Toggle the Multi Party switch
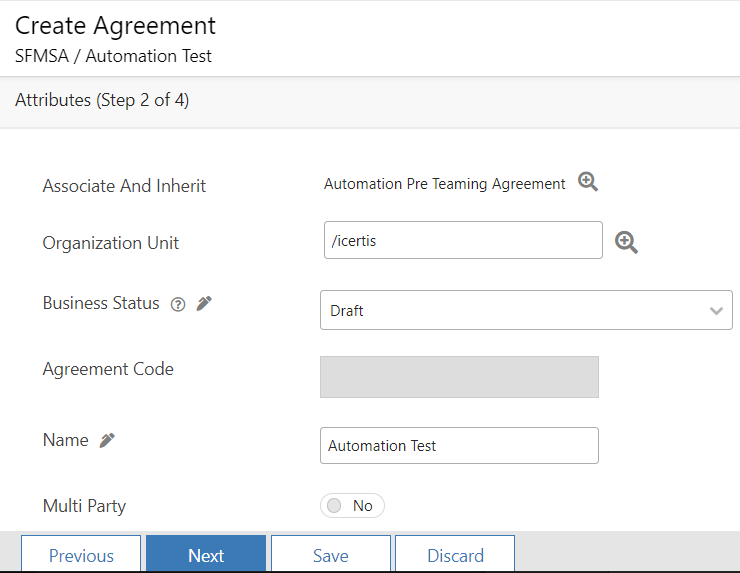The width and height of the screenshot is (740, 573). click(352, 506)
